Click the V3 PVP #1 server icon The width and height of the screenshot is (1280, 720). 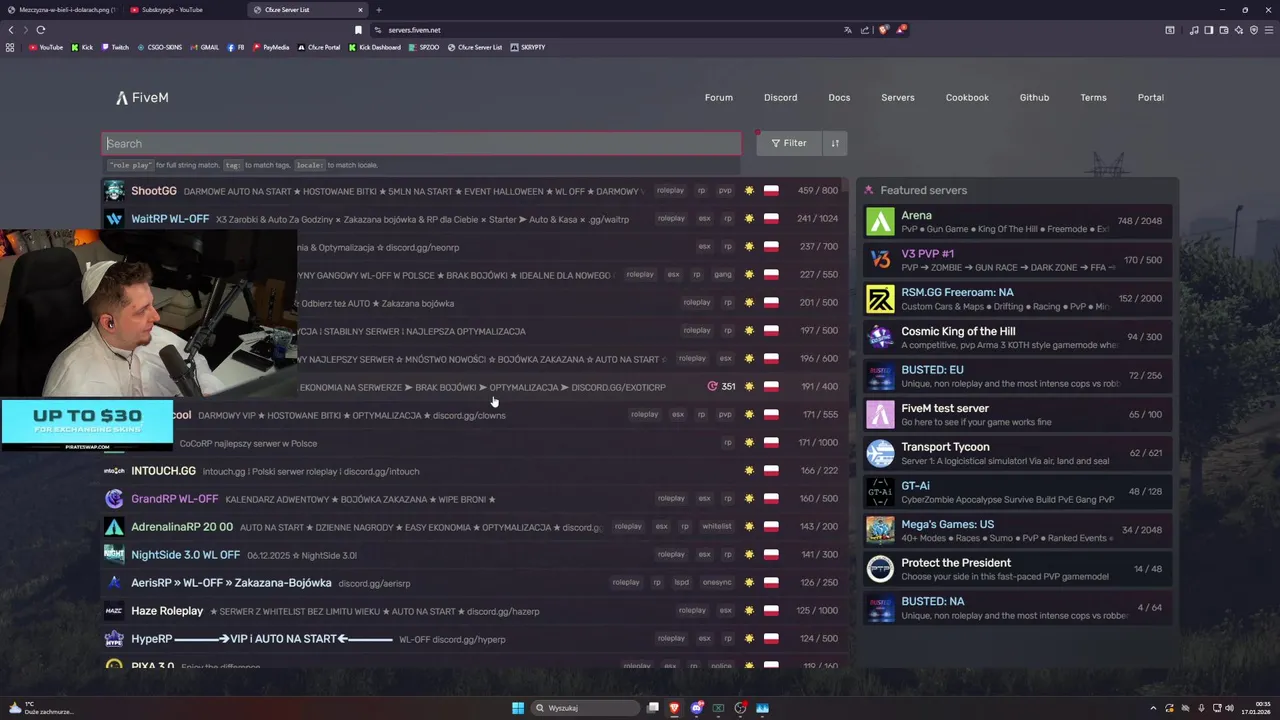[880, 260]
